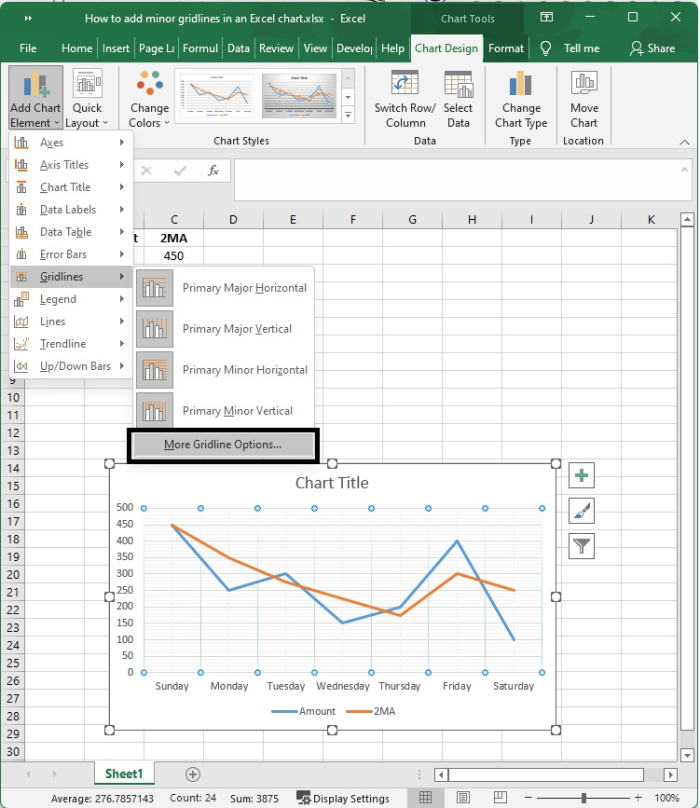Toggle Primary Minor Horizontal gridlines
This screenshot has height=808, width=700.
click(224, 370)
